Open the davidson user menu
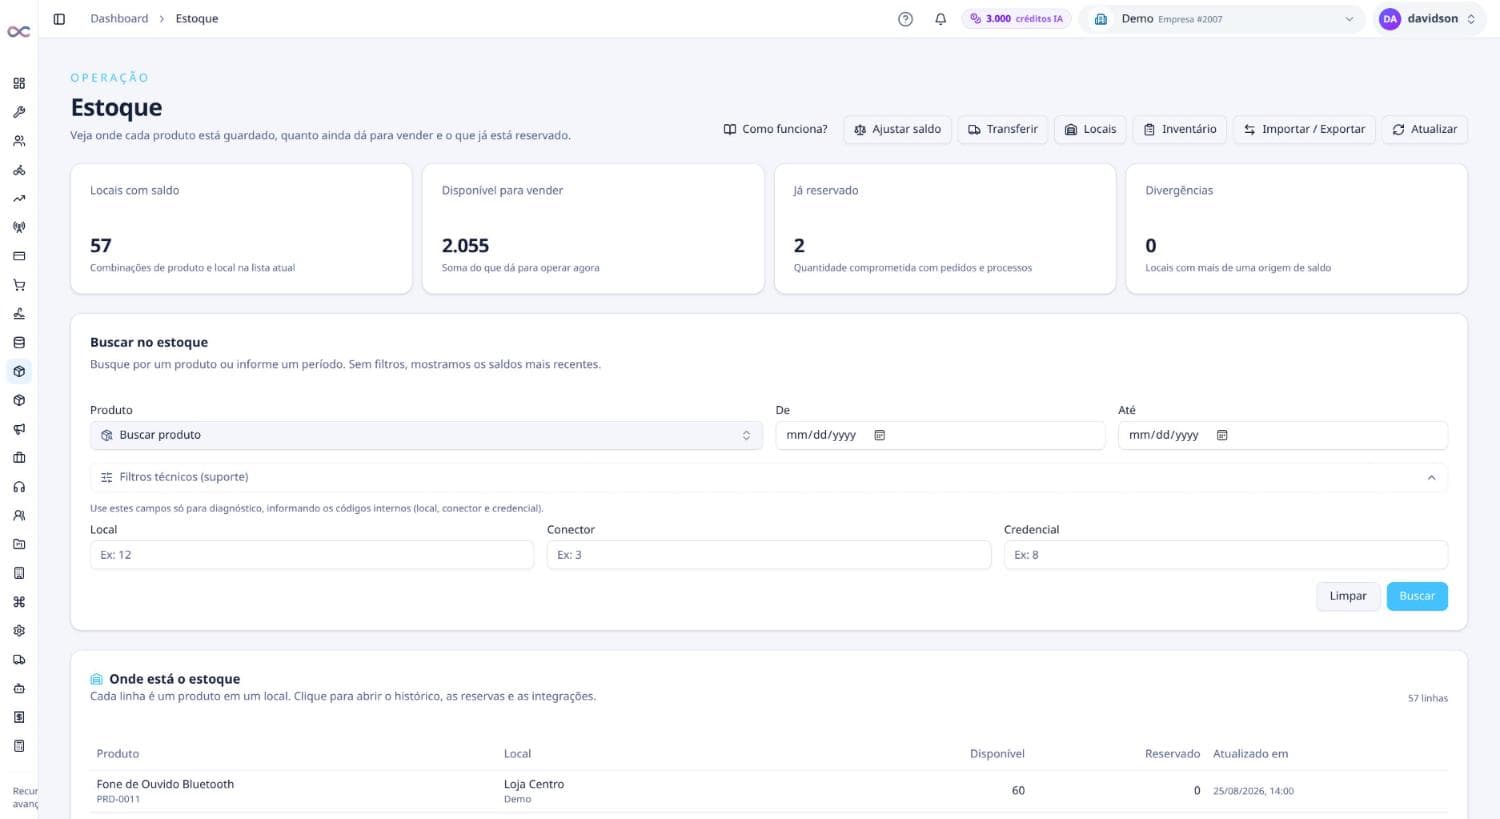The image size is (1500, 819). pos(1429,19)
